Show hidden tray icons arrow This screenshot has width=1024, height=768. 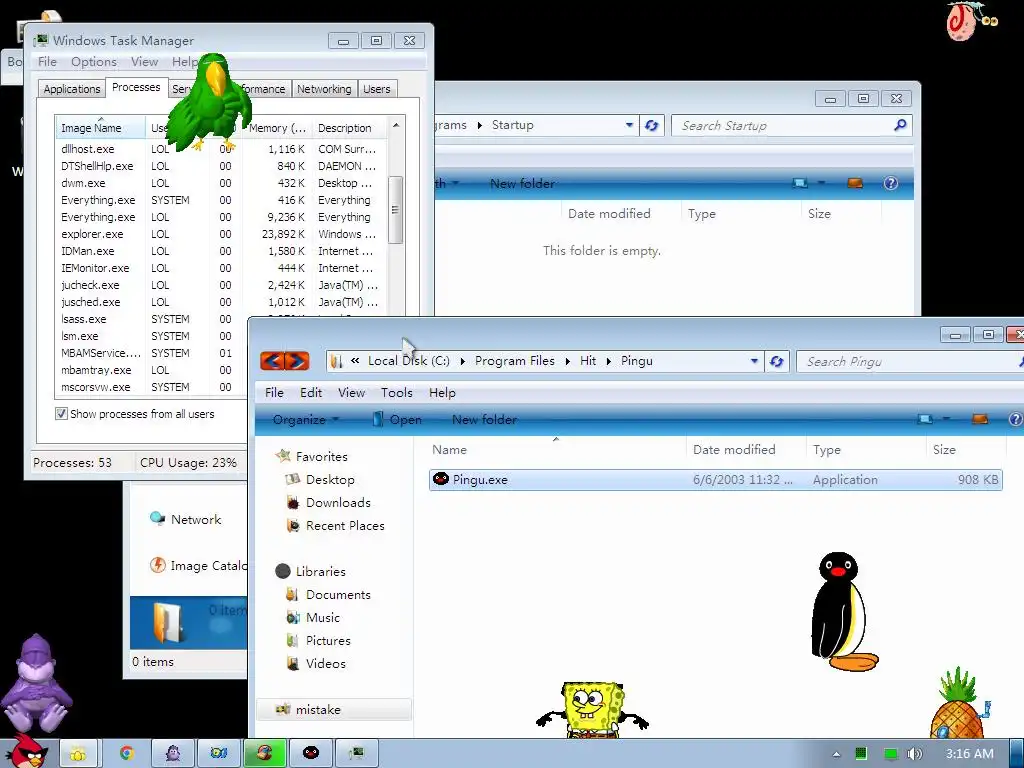(836, 754)
